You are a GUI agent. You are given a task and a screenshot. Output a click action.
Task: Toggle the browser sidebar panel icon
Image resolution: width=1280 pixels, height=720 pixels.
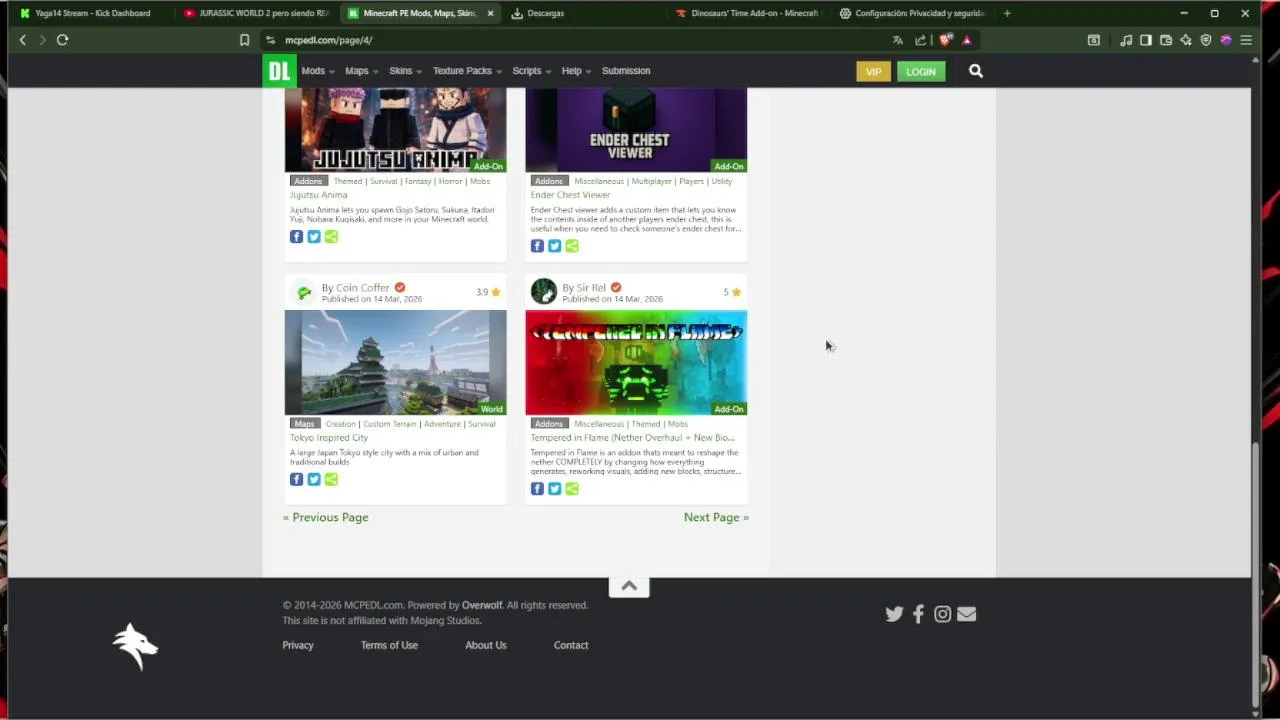pos(1146,40)
